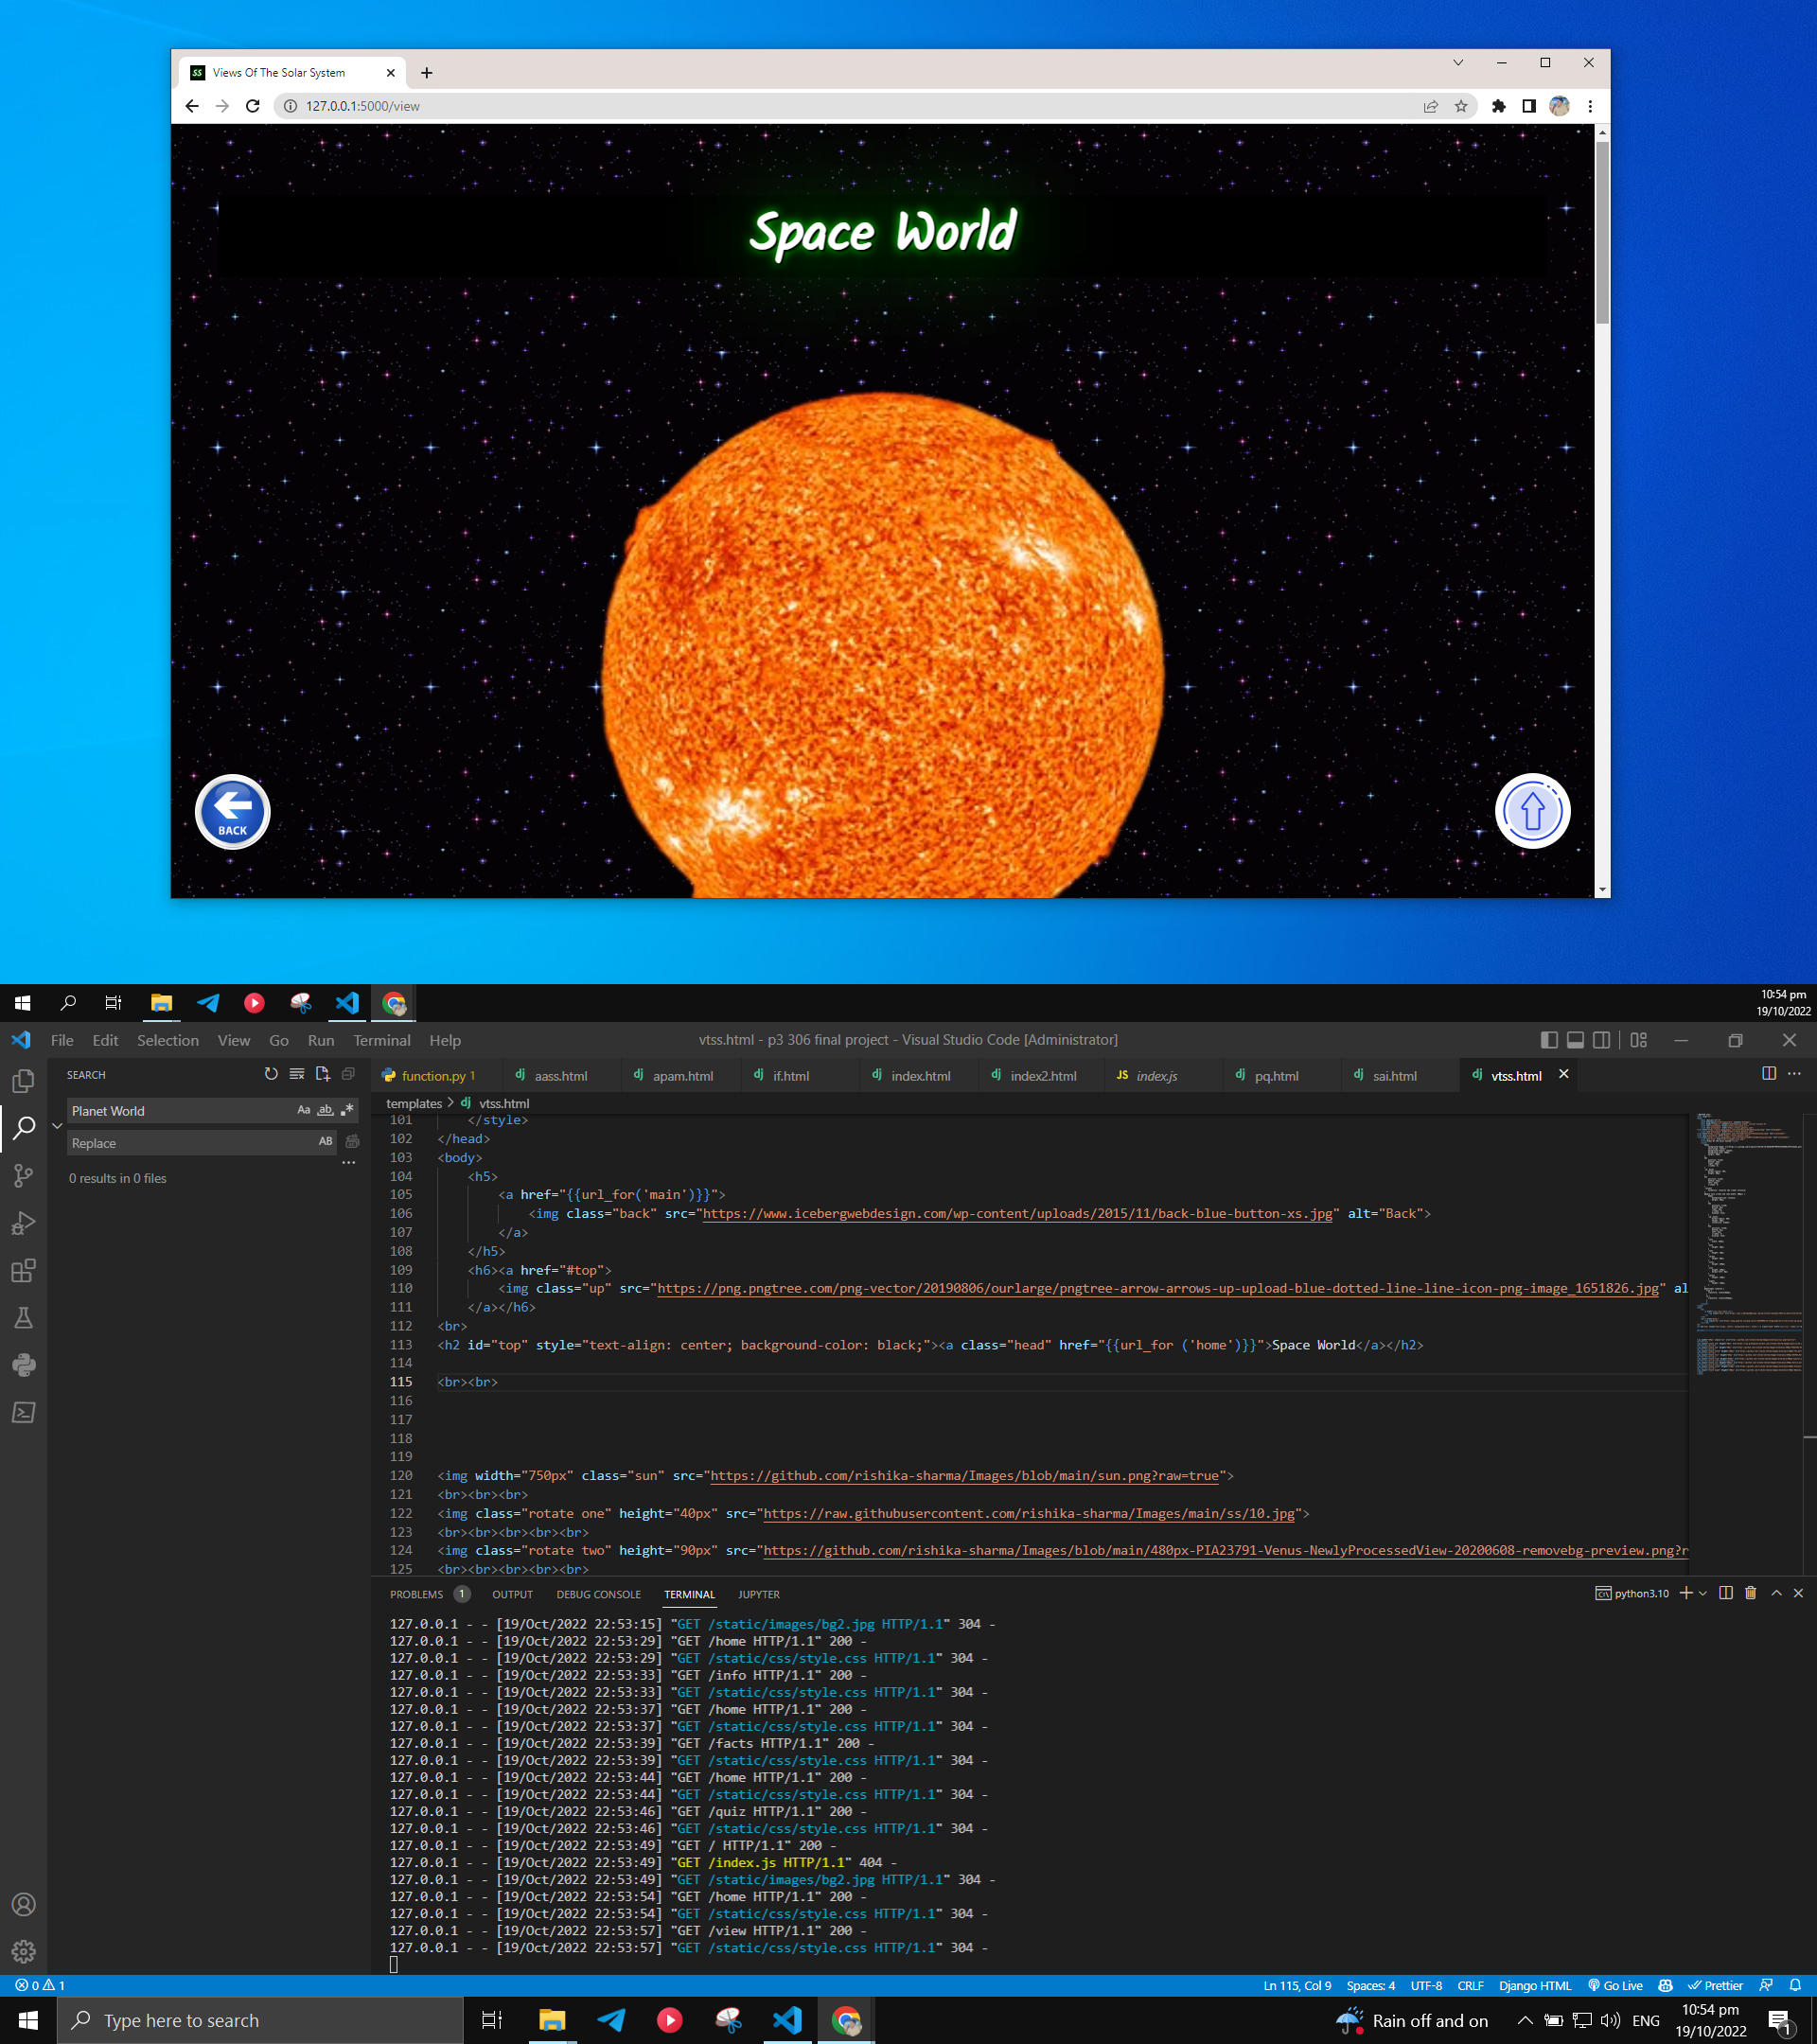
Task: Split the terminal panel
Action: [x=1725, y=1593]
